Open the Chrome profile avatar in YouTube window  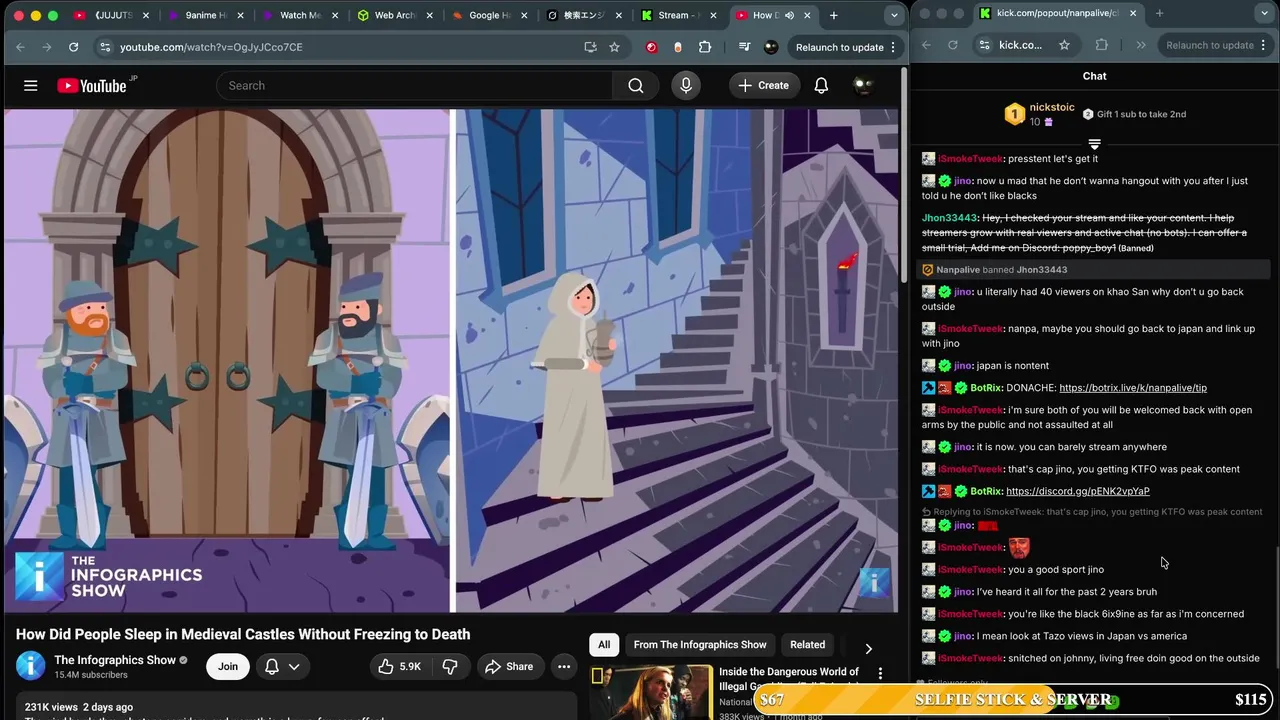[771, 47]
